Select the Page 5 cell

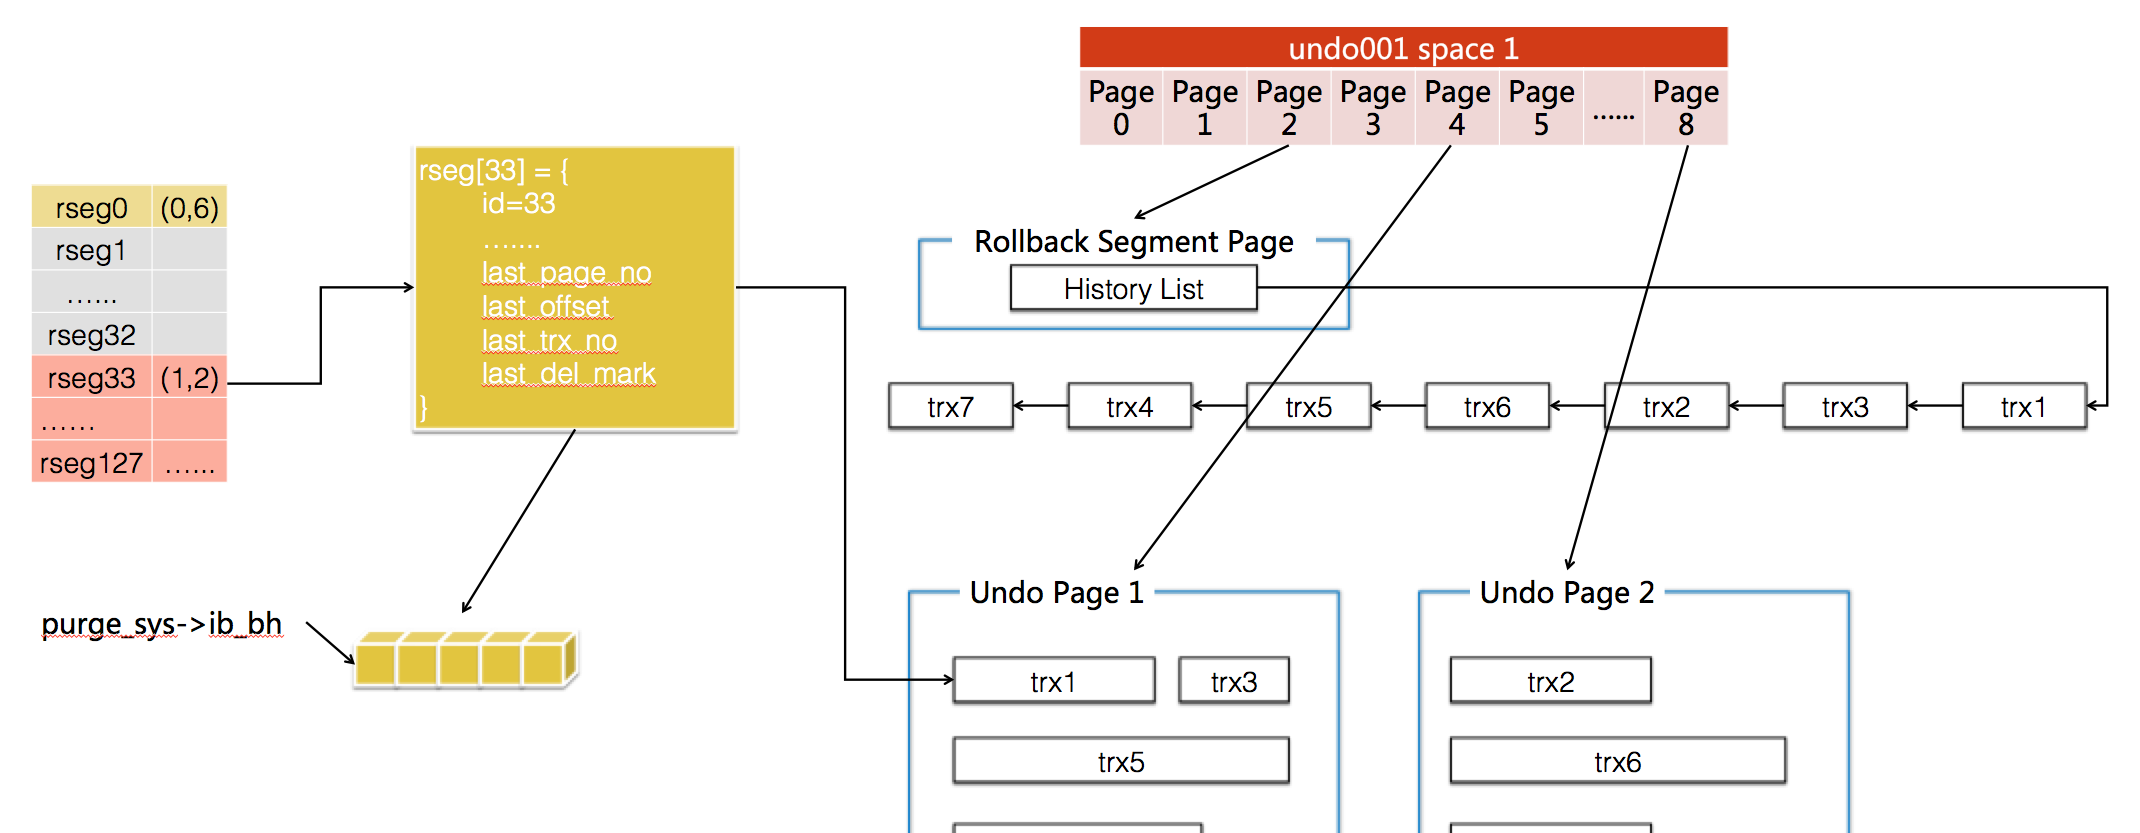[1541, 108]
